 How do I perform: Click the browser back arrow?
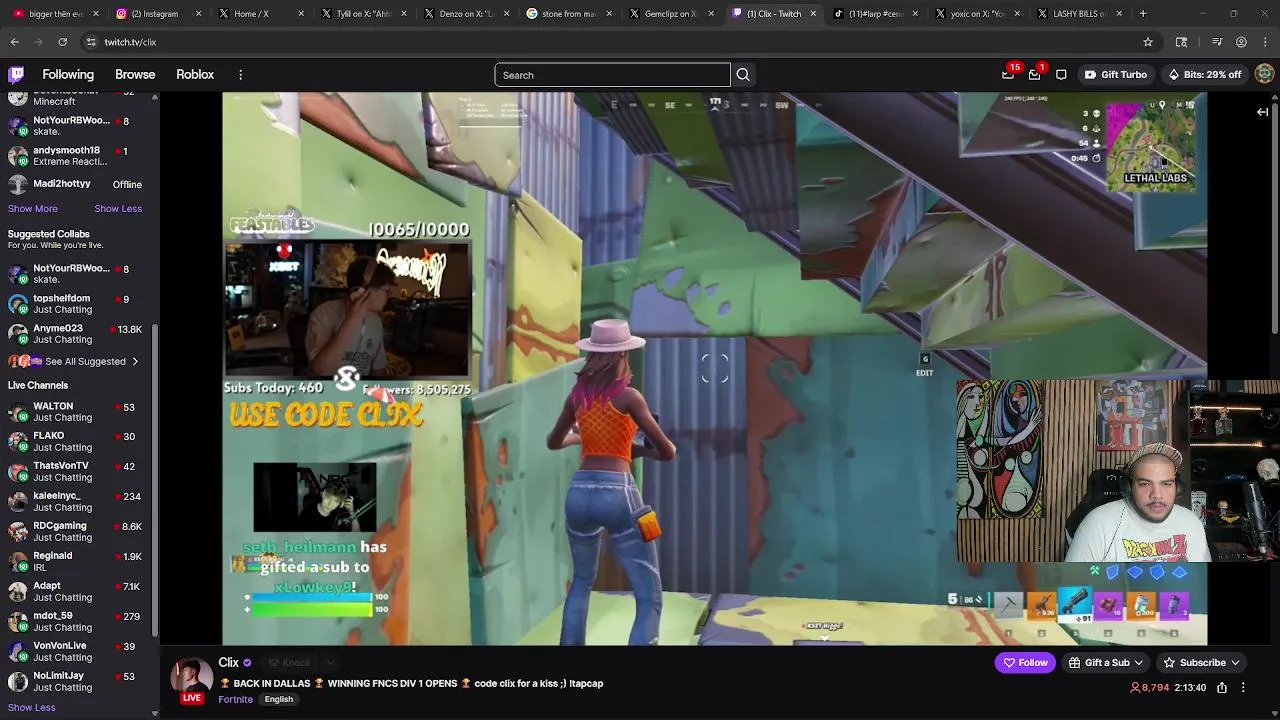click(x=14, y=42)
